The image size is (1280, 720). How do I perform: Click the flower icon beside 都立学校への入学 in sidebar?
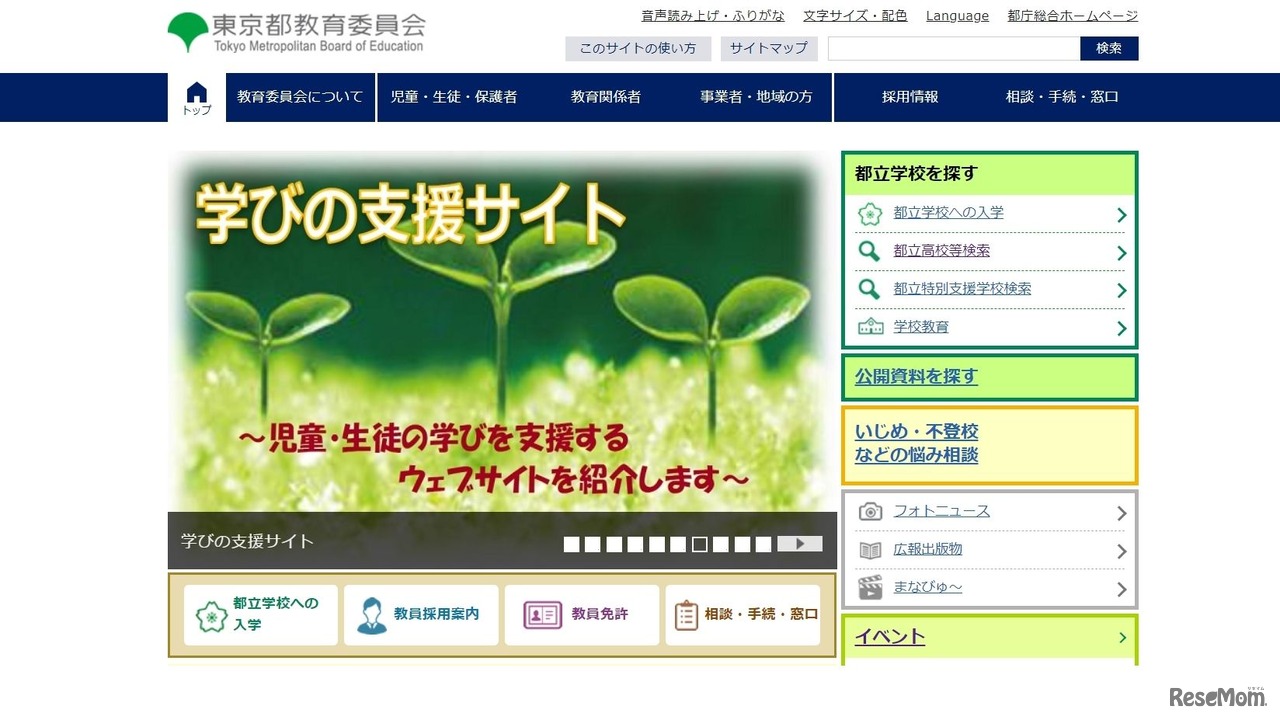coord(870,214)
